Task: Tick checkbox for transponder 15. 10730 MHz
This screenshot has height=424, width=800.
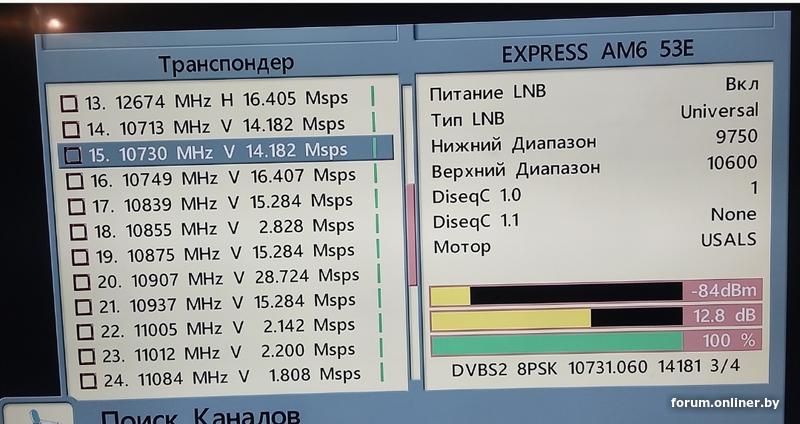Action: pyautogui.click(x=72, y=155)
